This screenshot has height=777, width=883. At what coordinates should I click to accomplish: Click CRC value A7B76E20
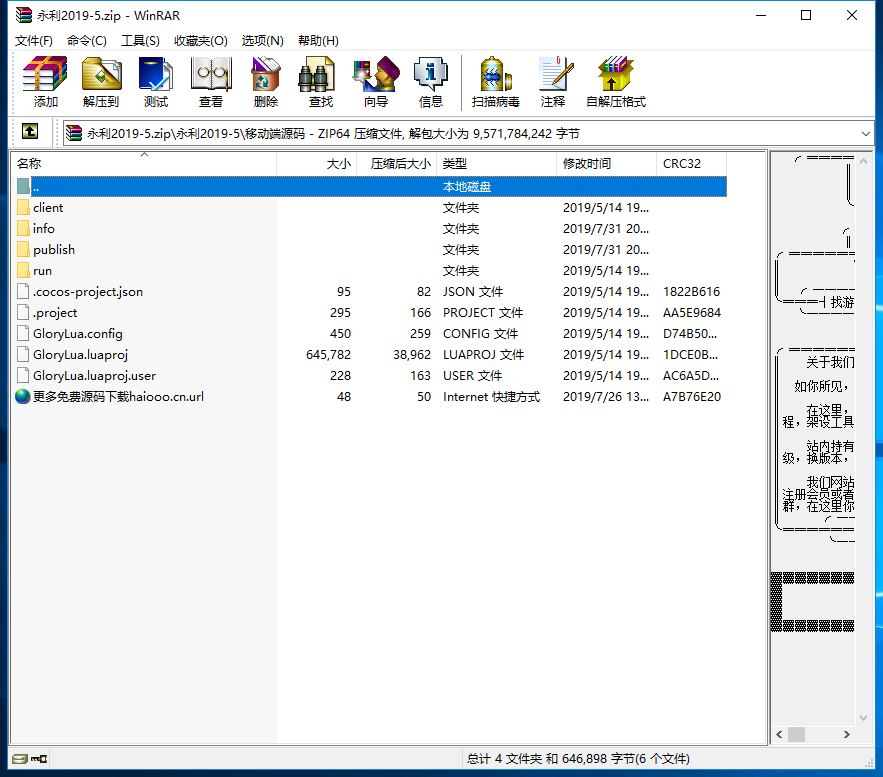(x=692, y=396)
